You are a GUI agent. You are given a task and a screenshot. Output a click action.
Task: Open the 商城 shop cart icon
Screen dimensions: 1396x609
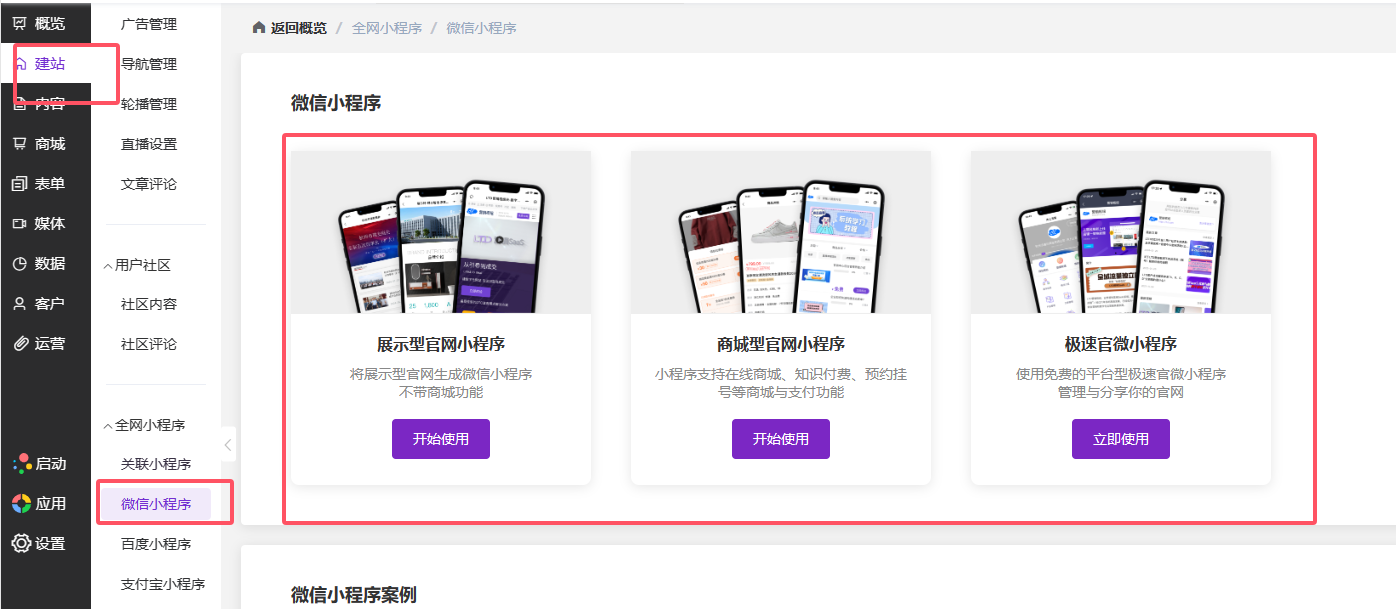20,144
